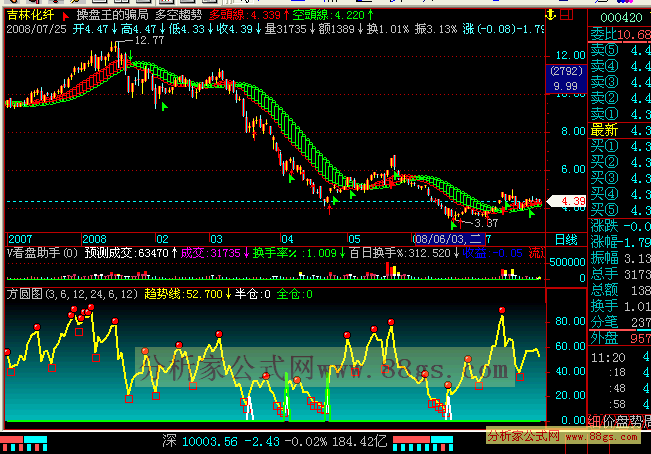This screenshot has height=454, width=651.
Task: Click the 买① bid row
Action: click(620, 146)
